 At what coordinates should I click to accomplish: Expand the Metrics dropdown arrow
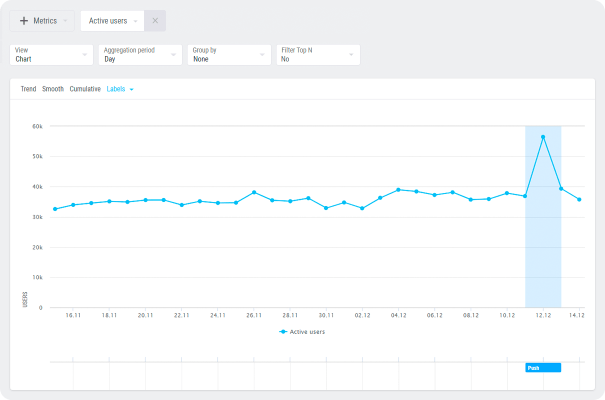coord(65,21)
